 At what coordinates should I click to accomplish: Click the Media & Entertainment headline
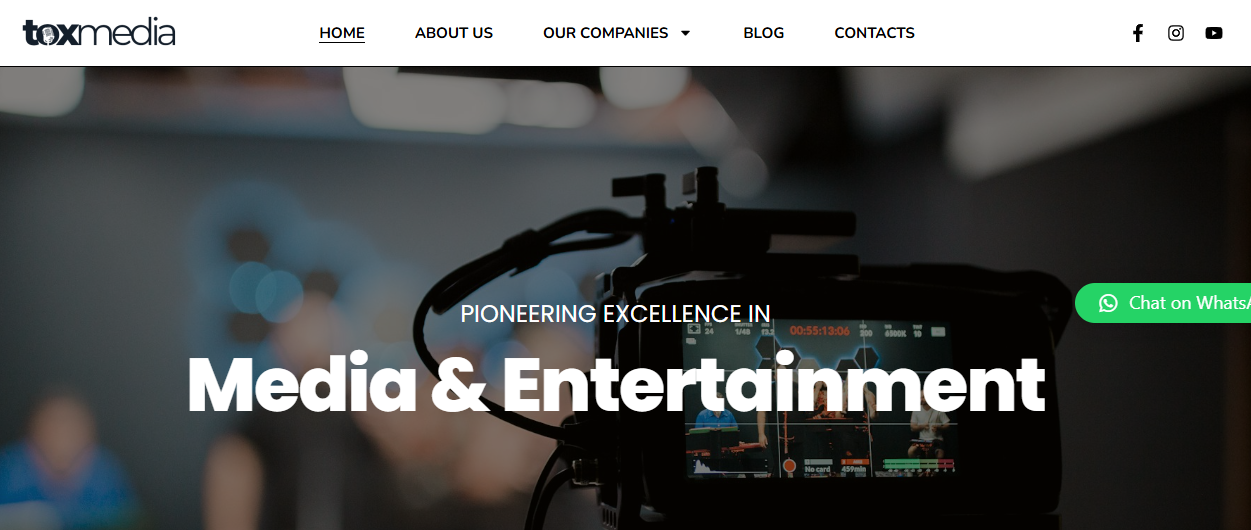616,385
